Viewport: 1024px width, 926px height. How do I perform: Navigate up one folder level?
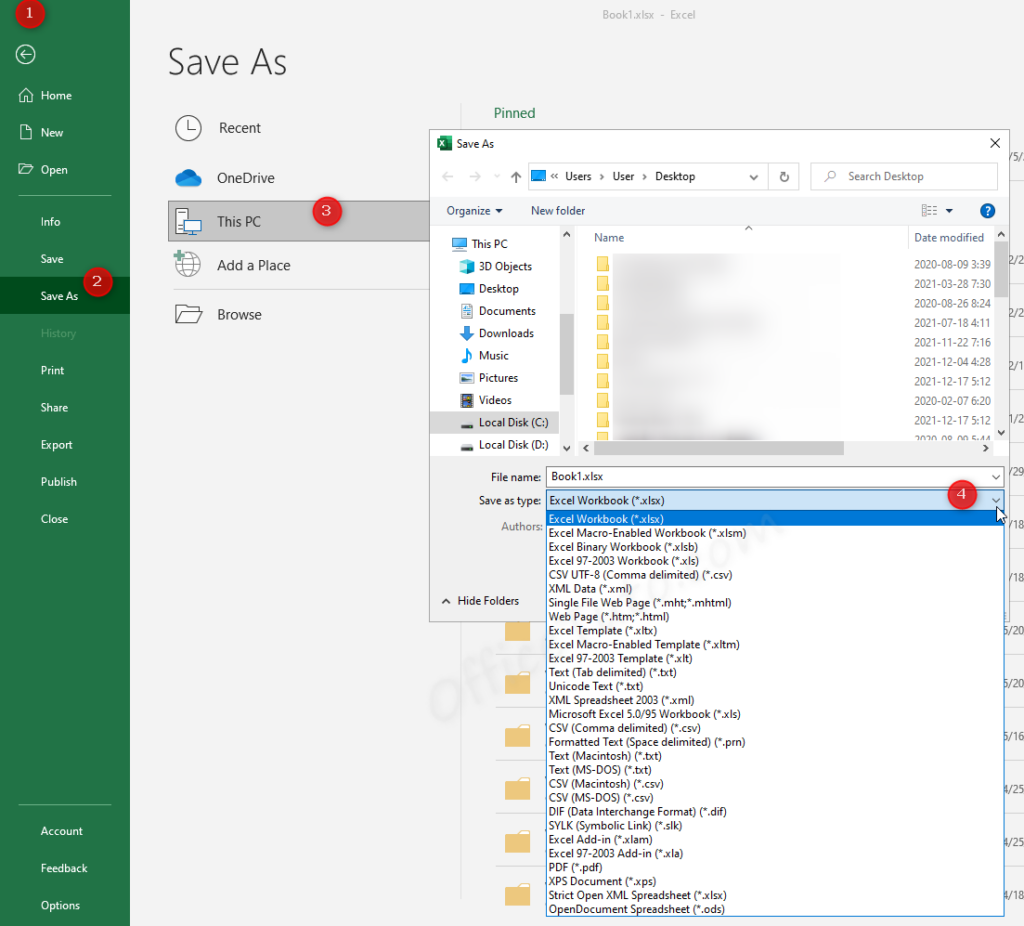(514, 176)
